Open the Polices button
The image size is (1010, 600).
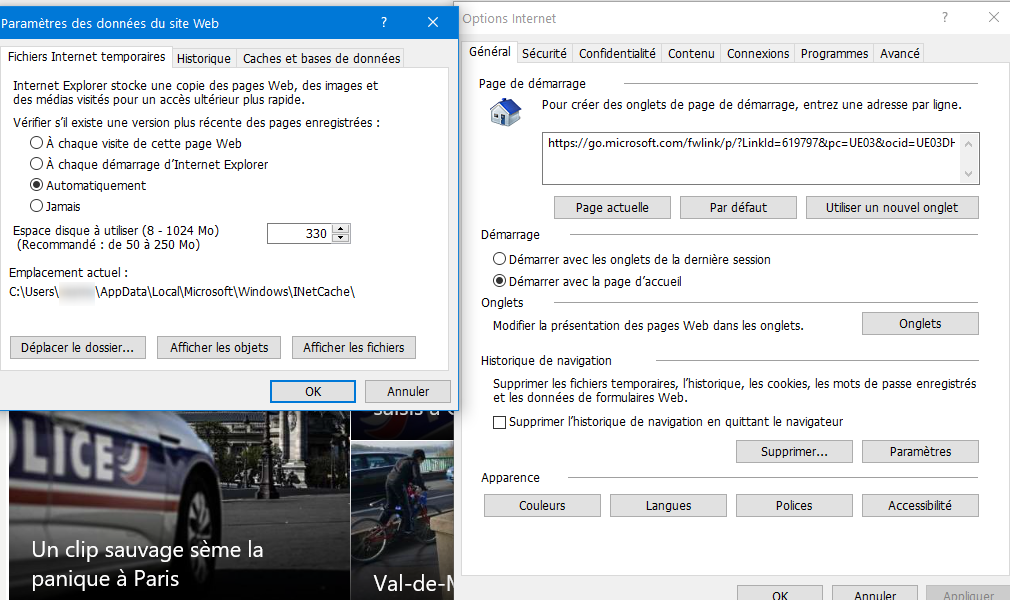(794, 505)
